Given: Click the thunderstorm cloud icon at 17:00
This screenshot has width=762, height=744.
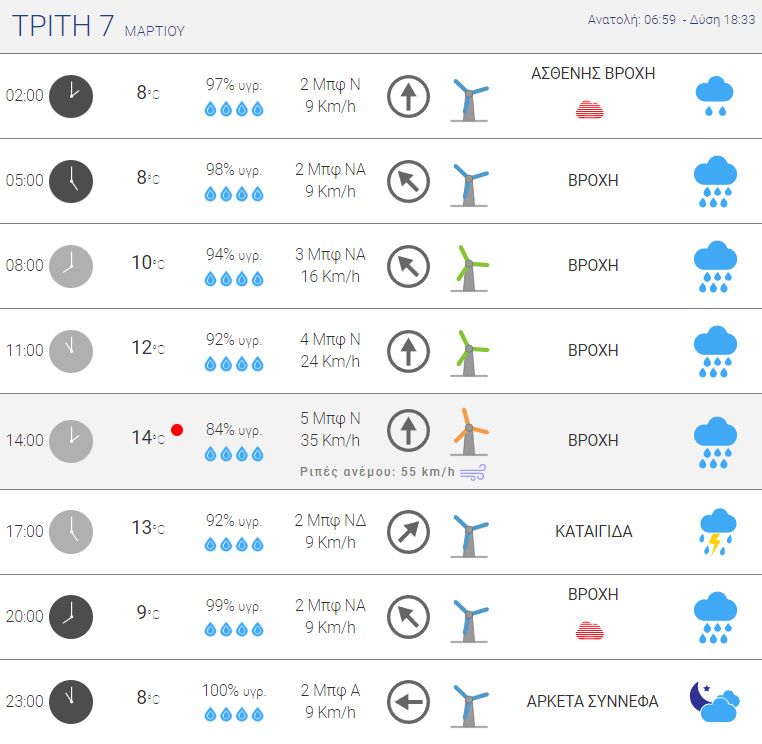Looking at the screenshot, I should point(718,531).
